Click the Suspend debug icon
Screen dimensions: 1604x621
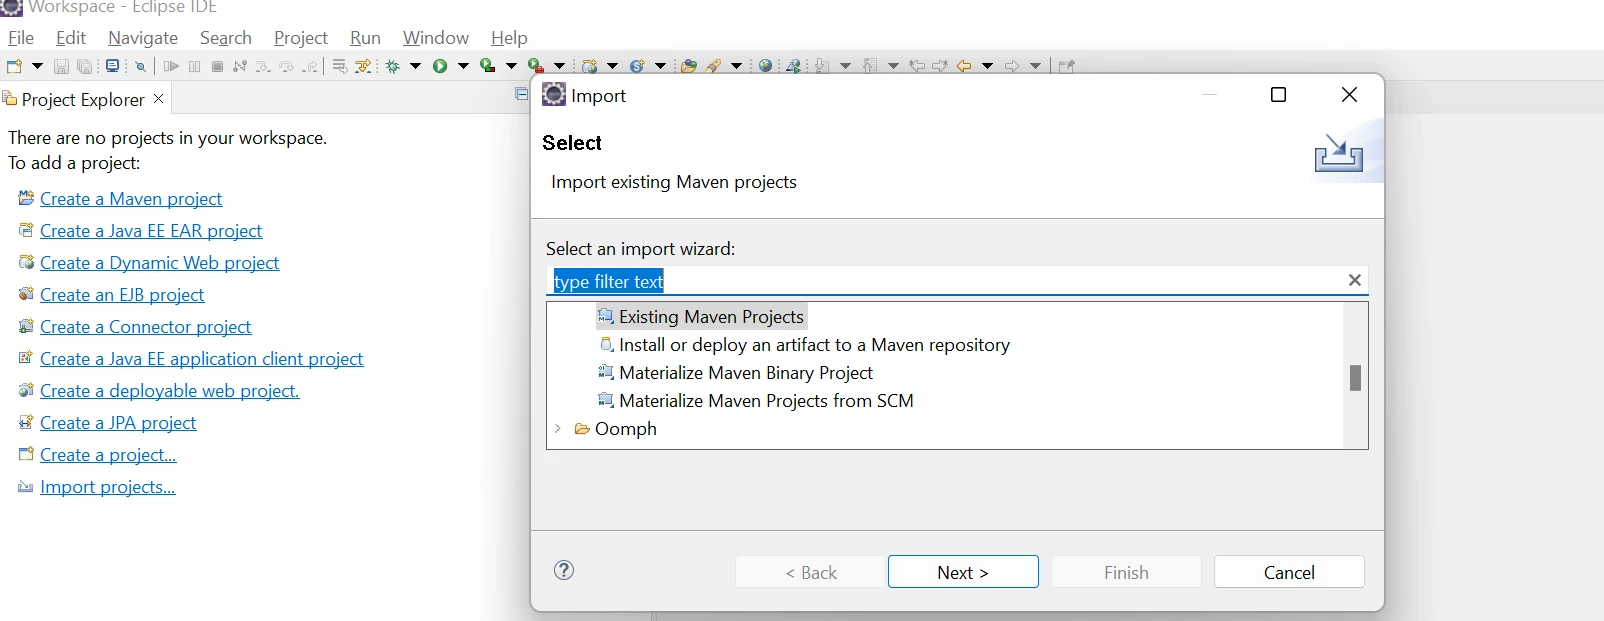(194, 66)
